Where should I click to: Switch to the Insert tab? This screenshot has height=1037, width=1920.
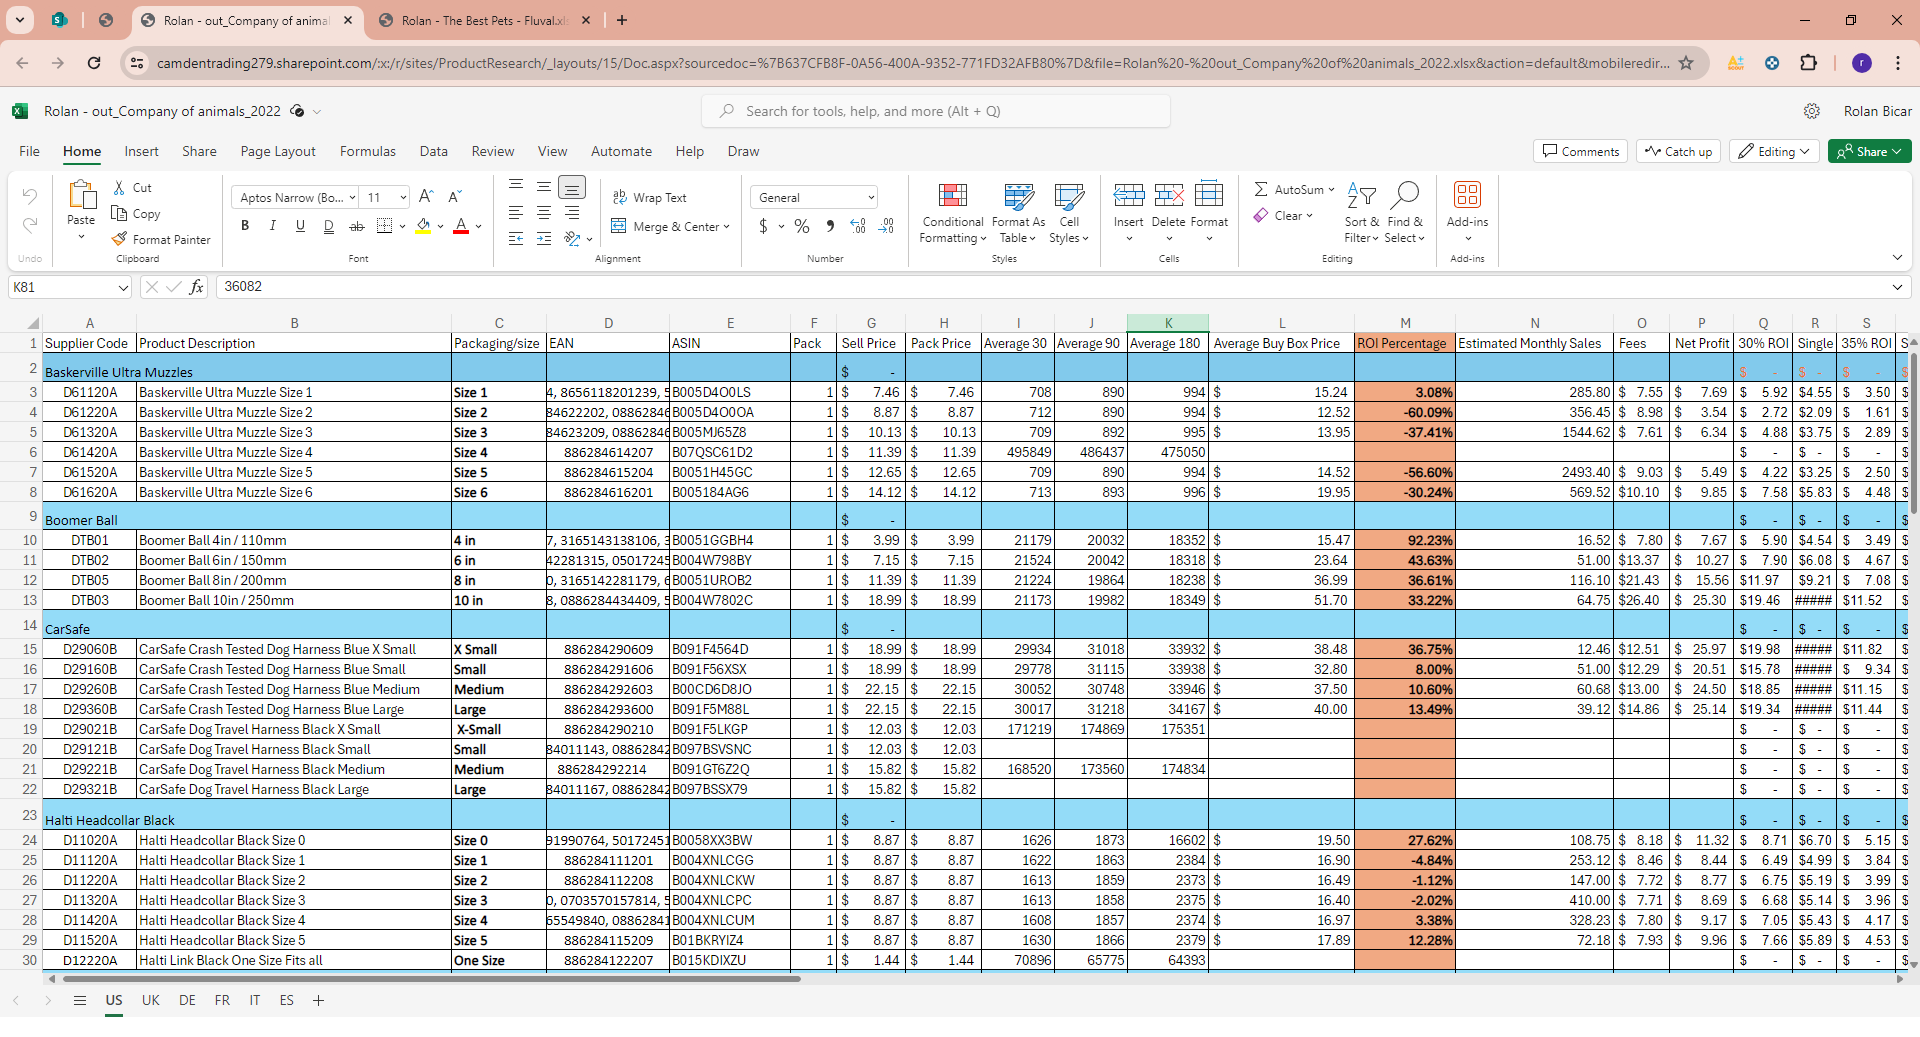coord(141,151)
